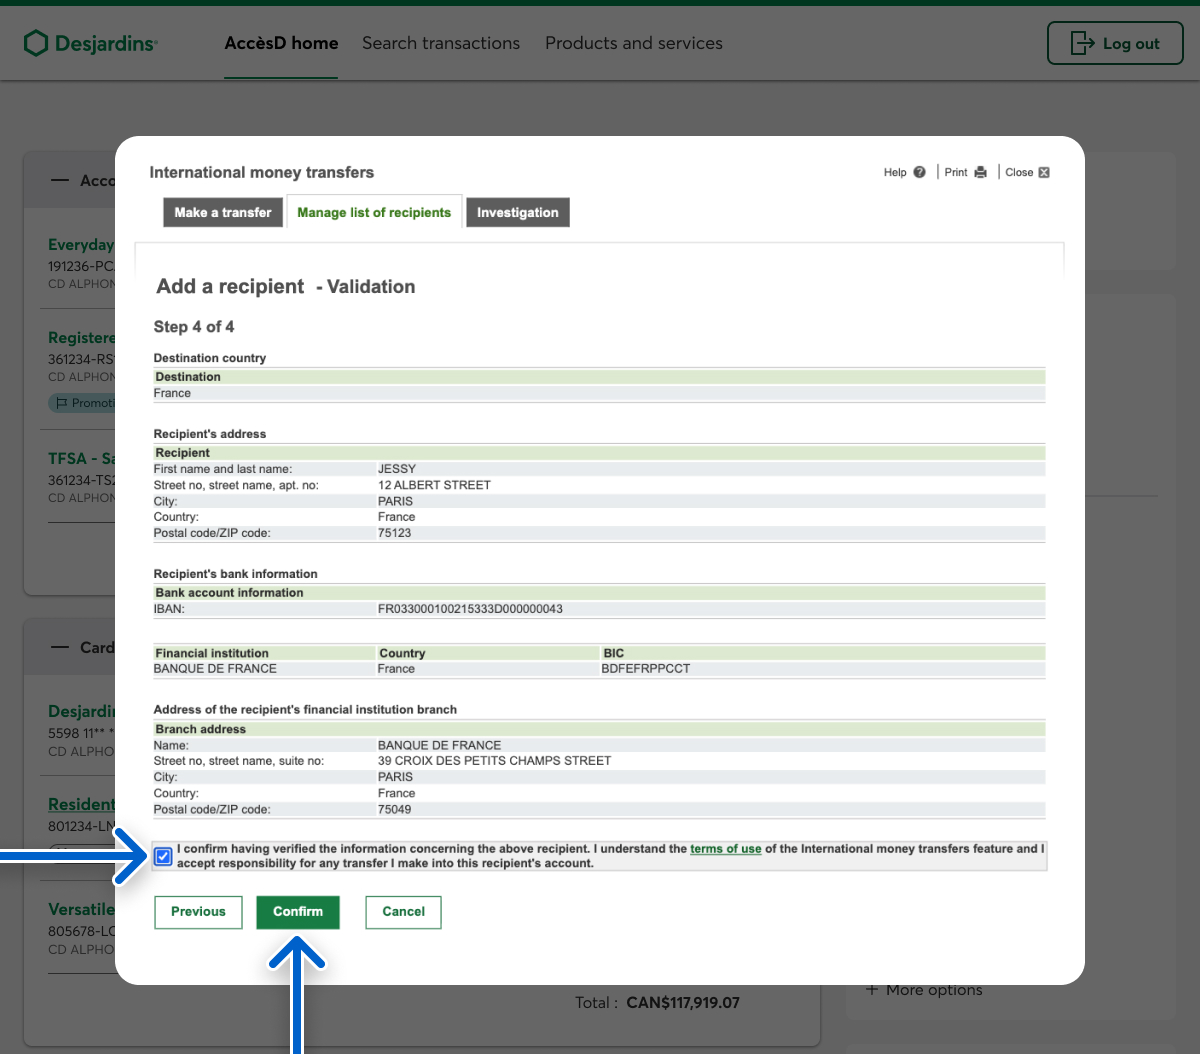Click the Log out button
Screen dimensions: 1200x1054
pyautogui.click(x=1115, y=43)
